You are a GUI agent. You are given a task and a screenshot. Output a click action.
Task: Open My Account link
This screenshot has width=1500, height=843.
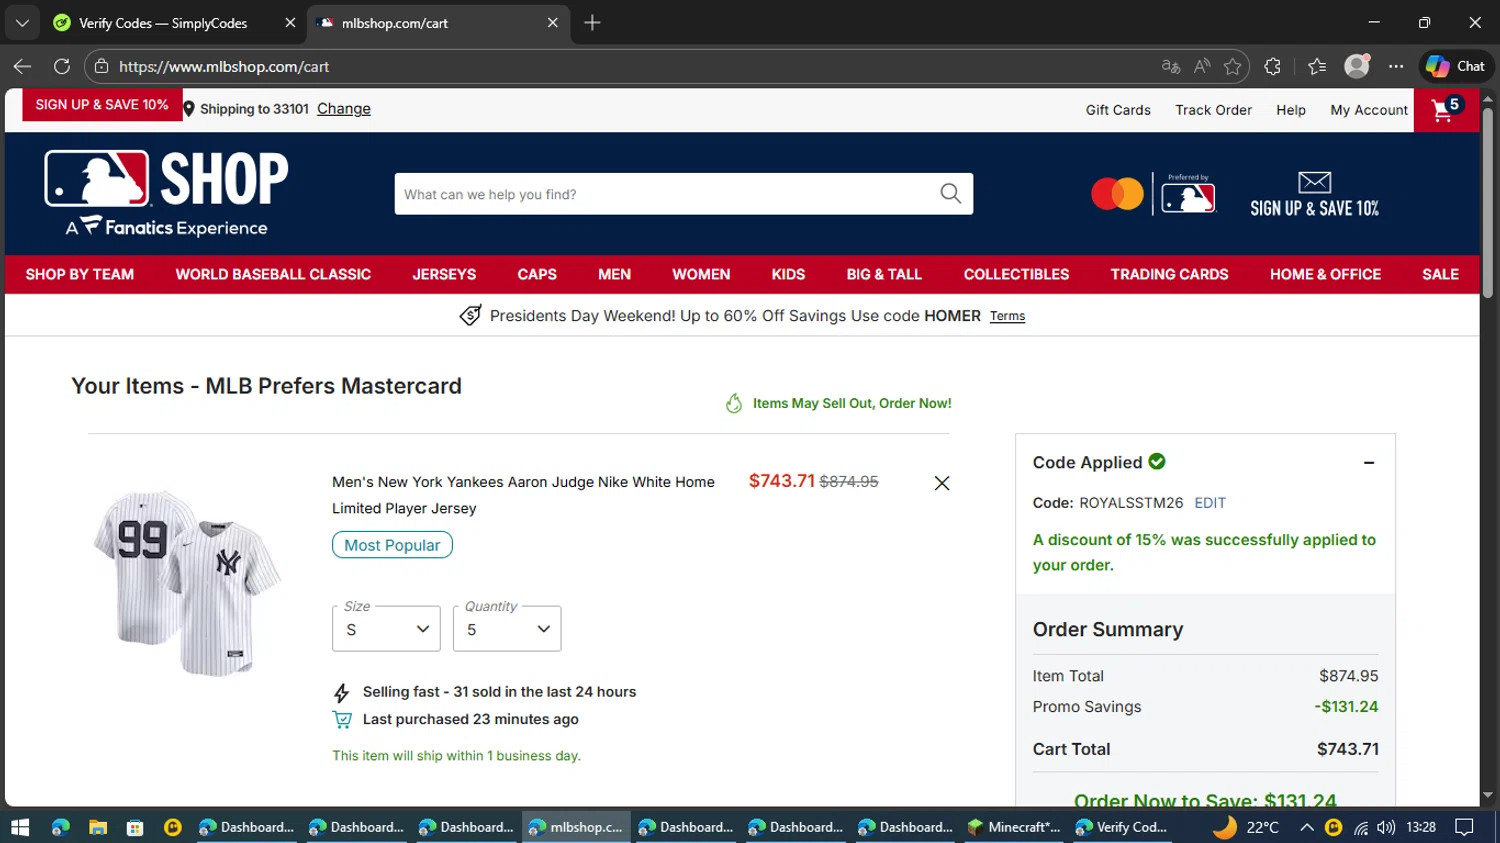click(1369, 110)
